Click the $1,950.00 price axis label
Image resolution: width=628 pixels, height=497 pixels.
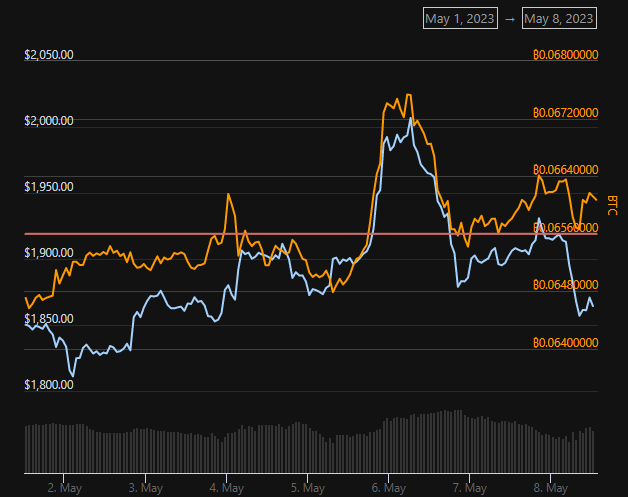49,187
